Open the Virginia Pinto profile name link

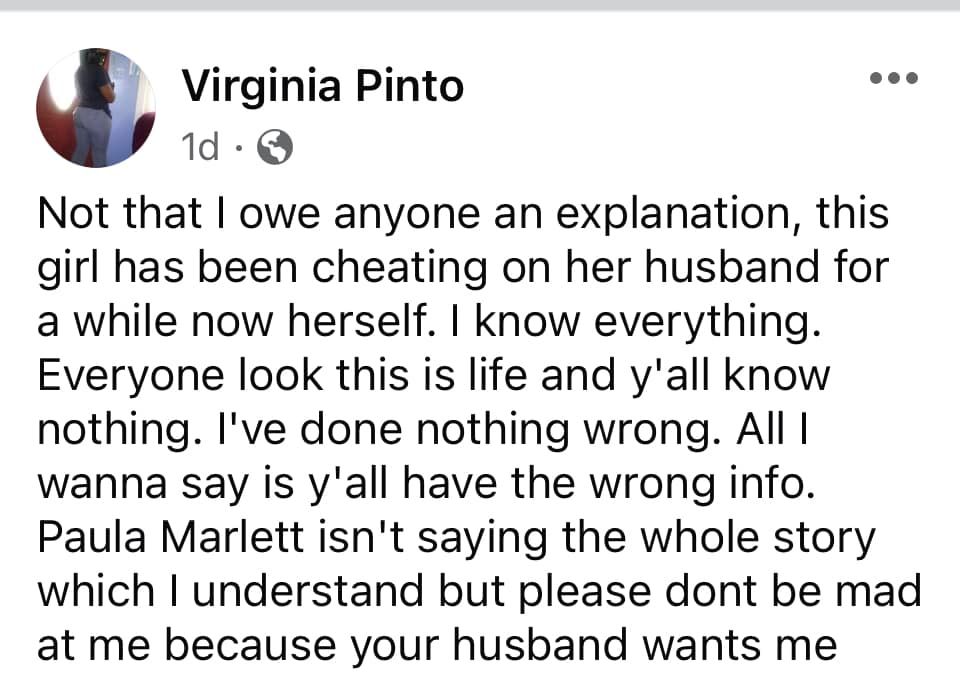click(x=323, y=86)
